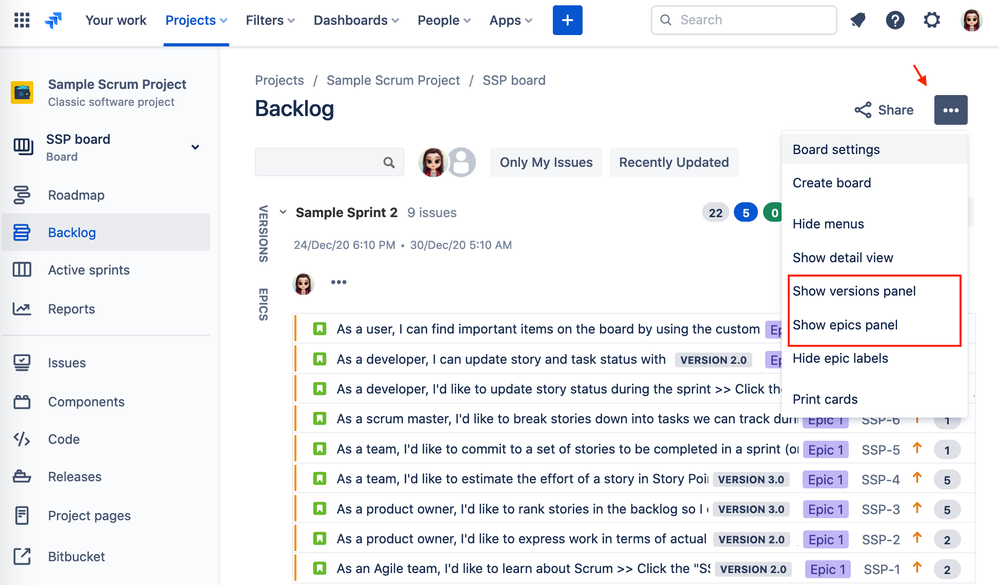Open the help question mark icon
Screen dimensions: 999x585
tap(895, 20)
